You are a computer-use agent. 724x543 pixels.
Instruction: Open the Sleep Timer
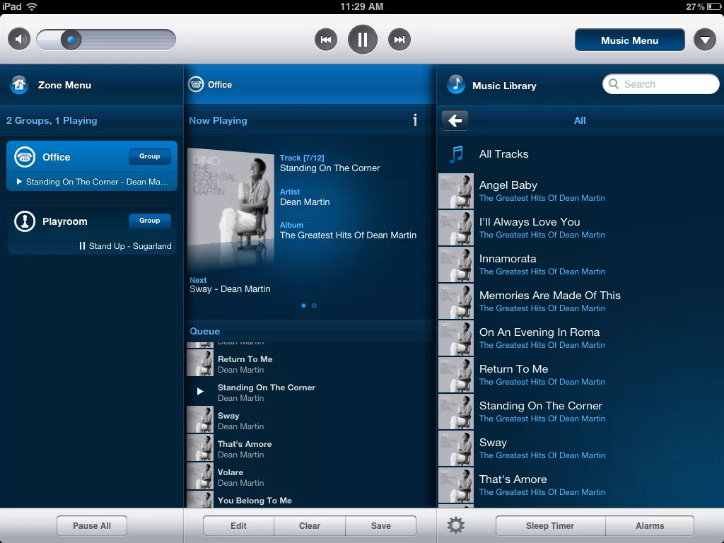550,525
